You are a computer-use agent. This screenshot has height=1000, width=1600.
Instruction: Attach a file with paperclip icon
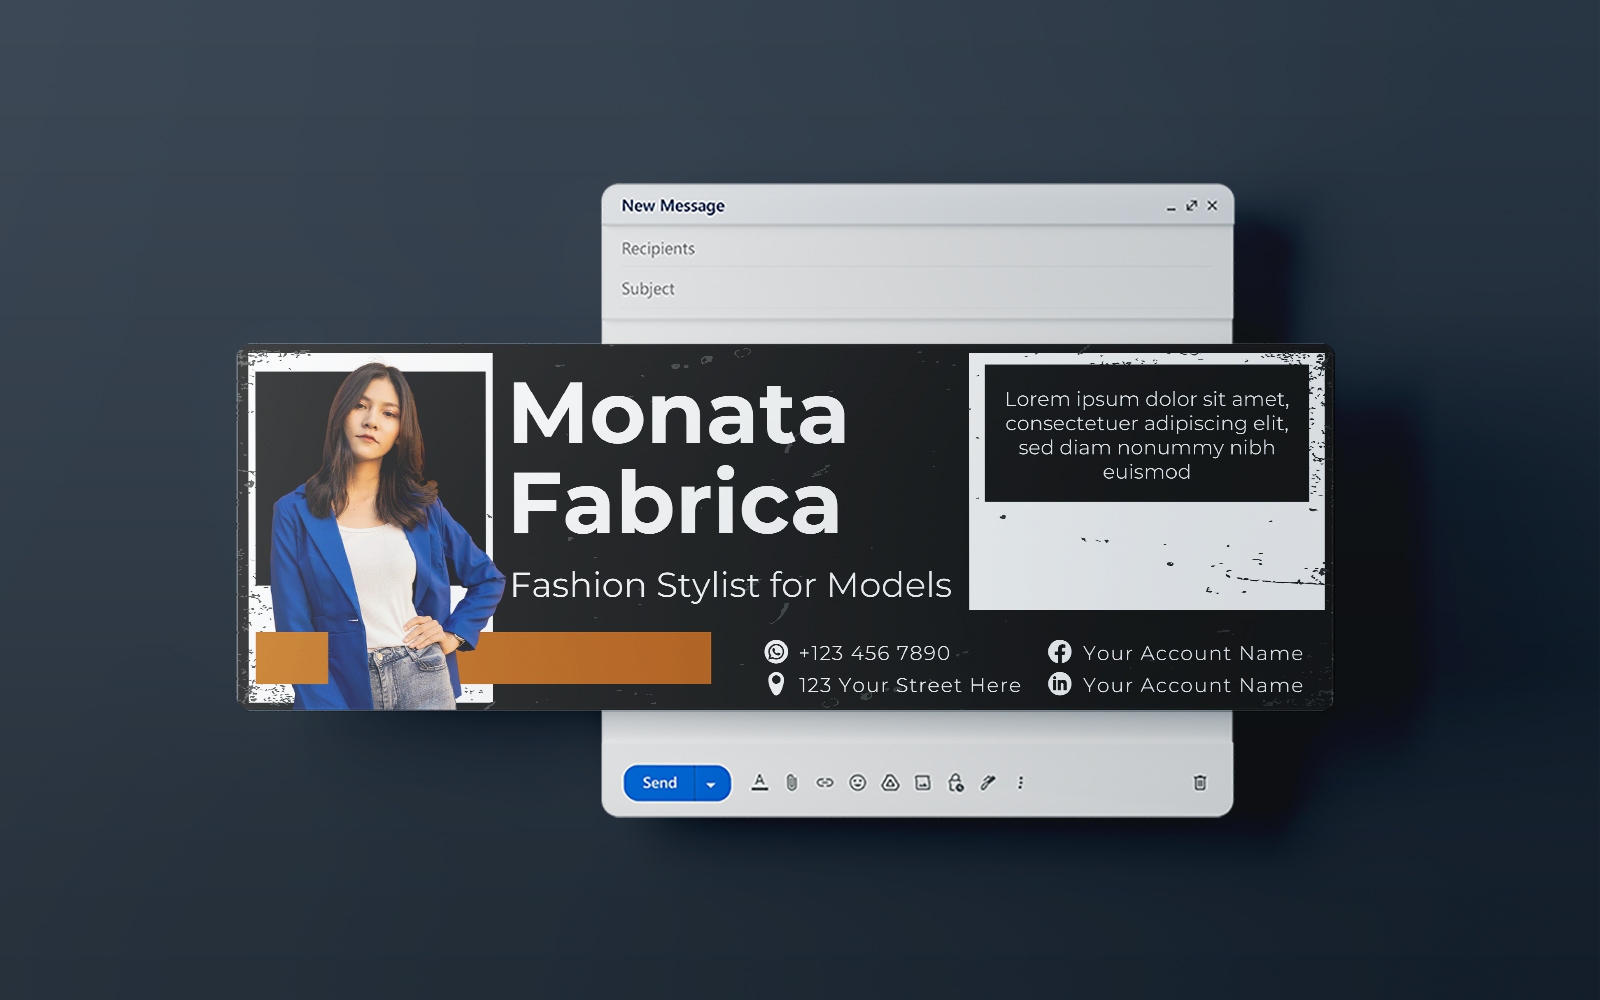[792, 783]
